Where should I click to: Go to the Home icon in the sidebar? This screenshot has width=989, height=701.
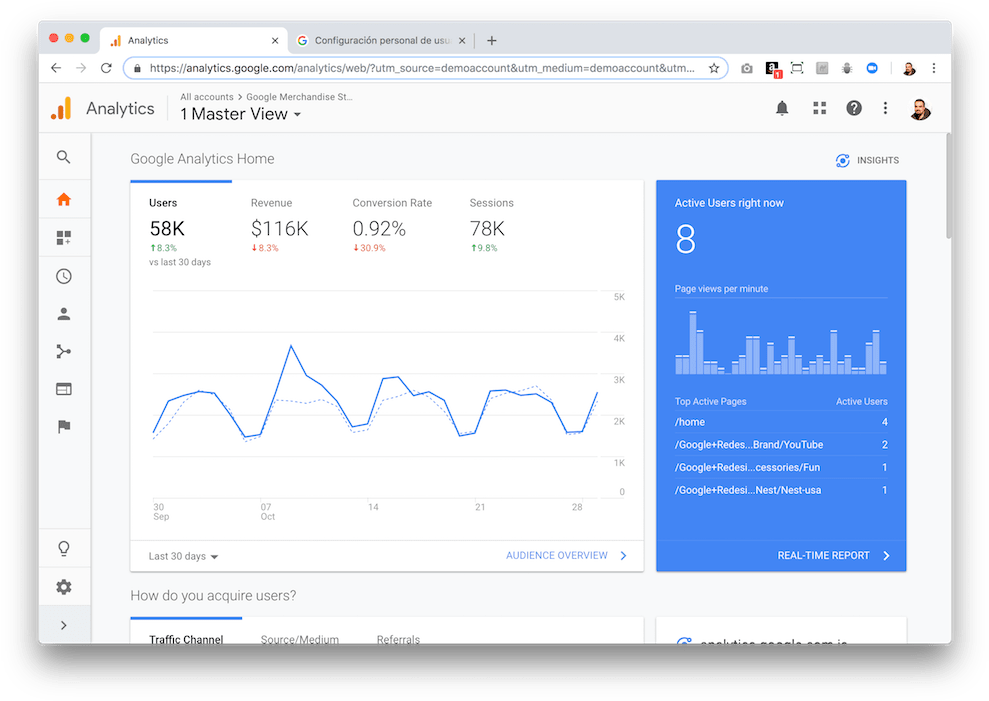point(64,199)
